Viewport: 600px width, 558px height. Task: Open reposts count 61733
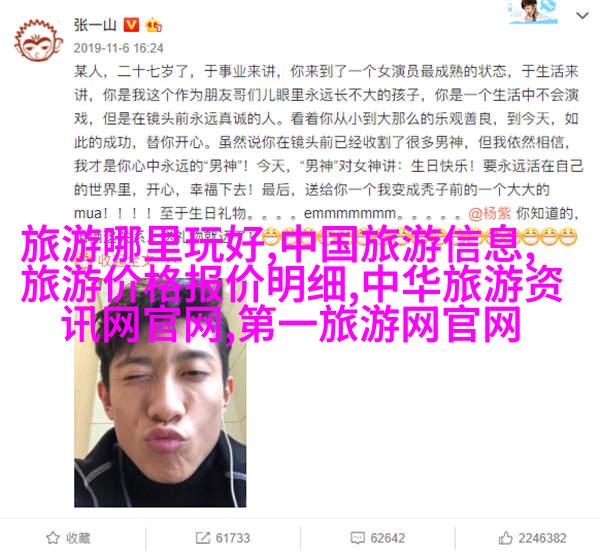point(233,538)
